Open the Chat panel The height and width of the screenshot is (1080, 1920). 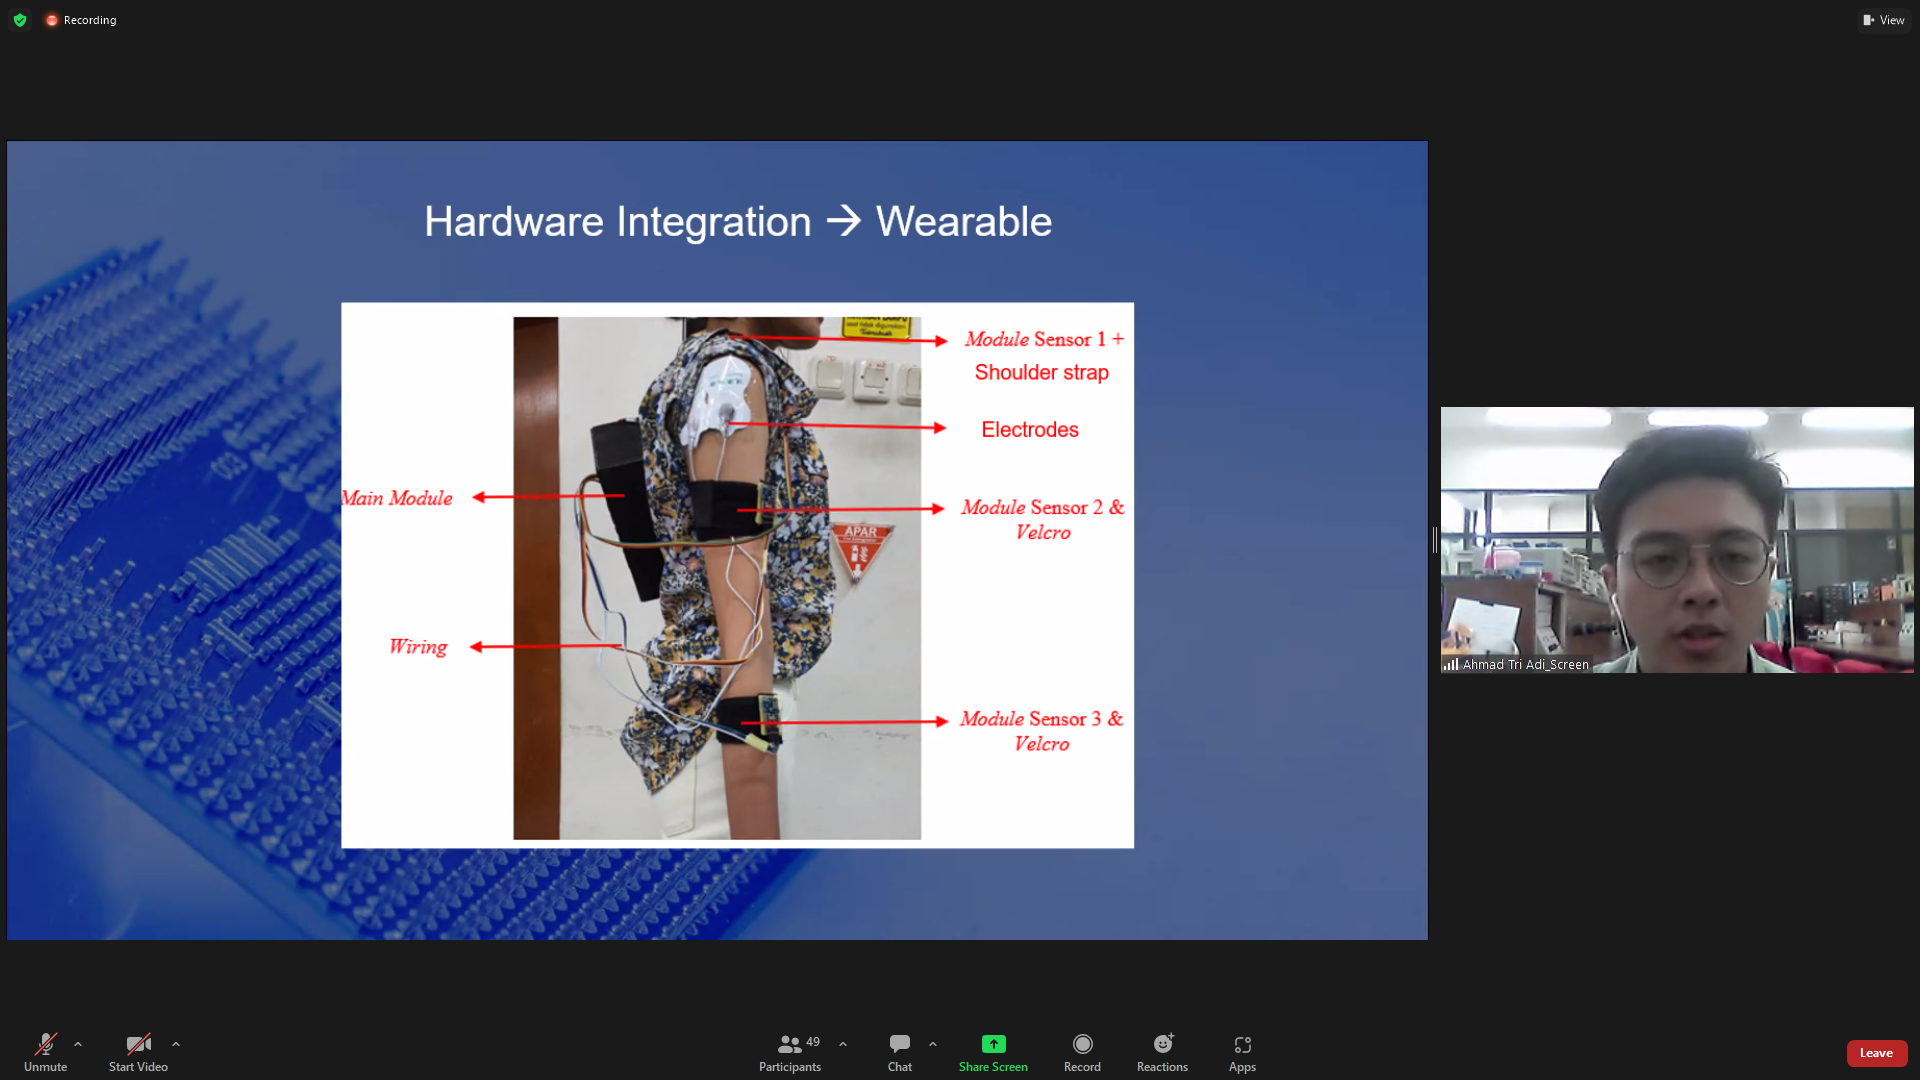tap(899, 1052)
